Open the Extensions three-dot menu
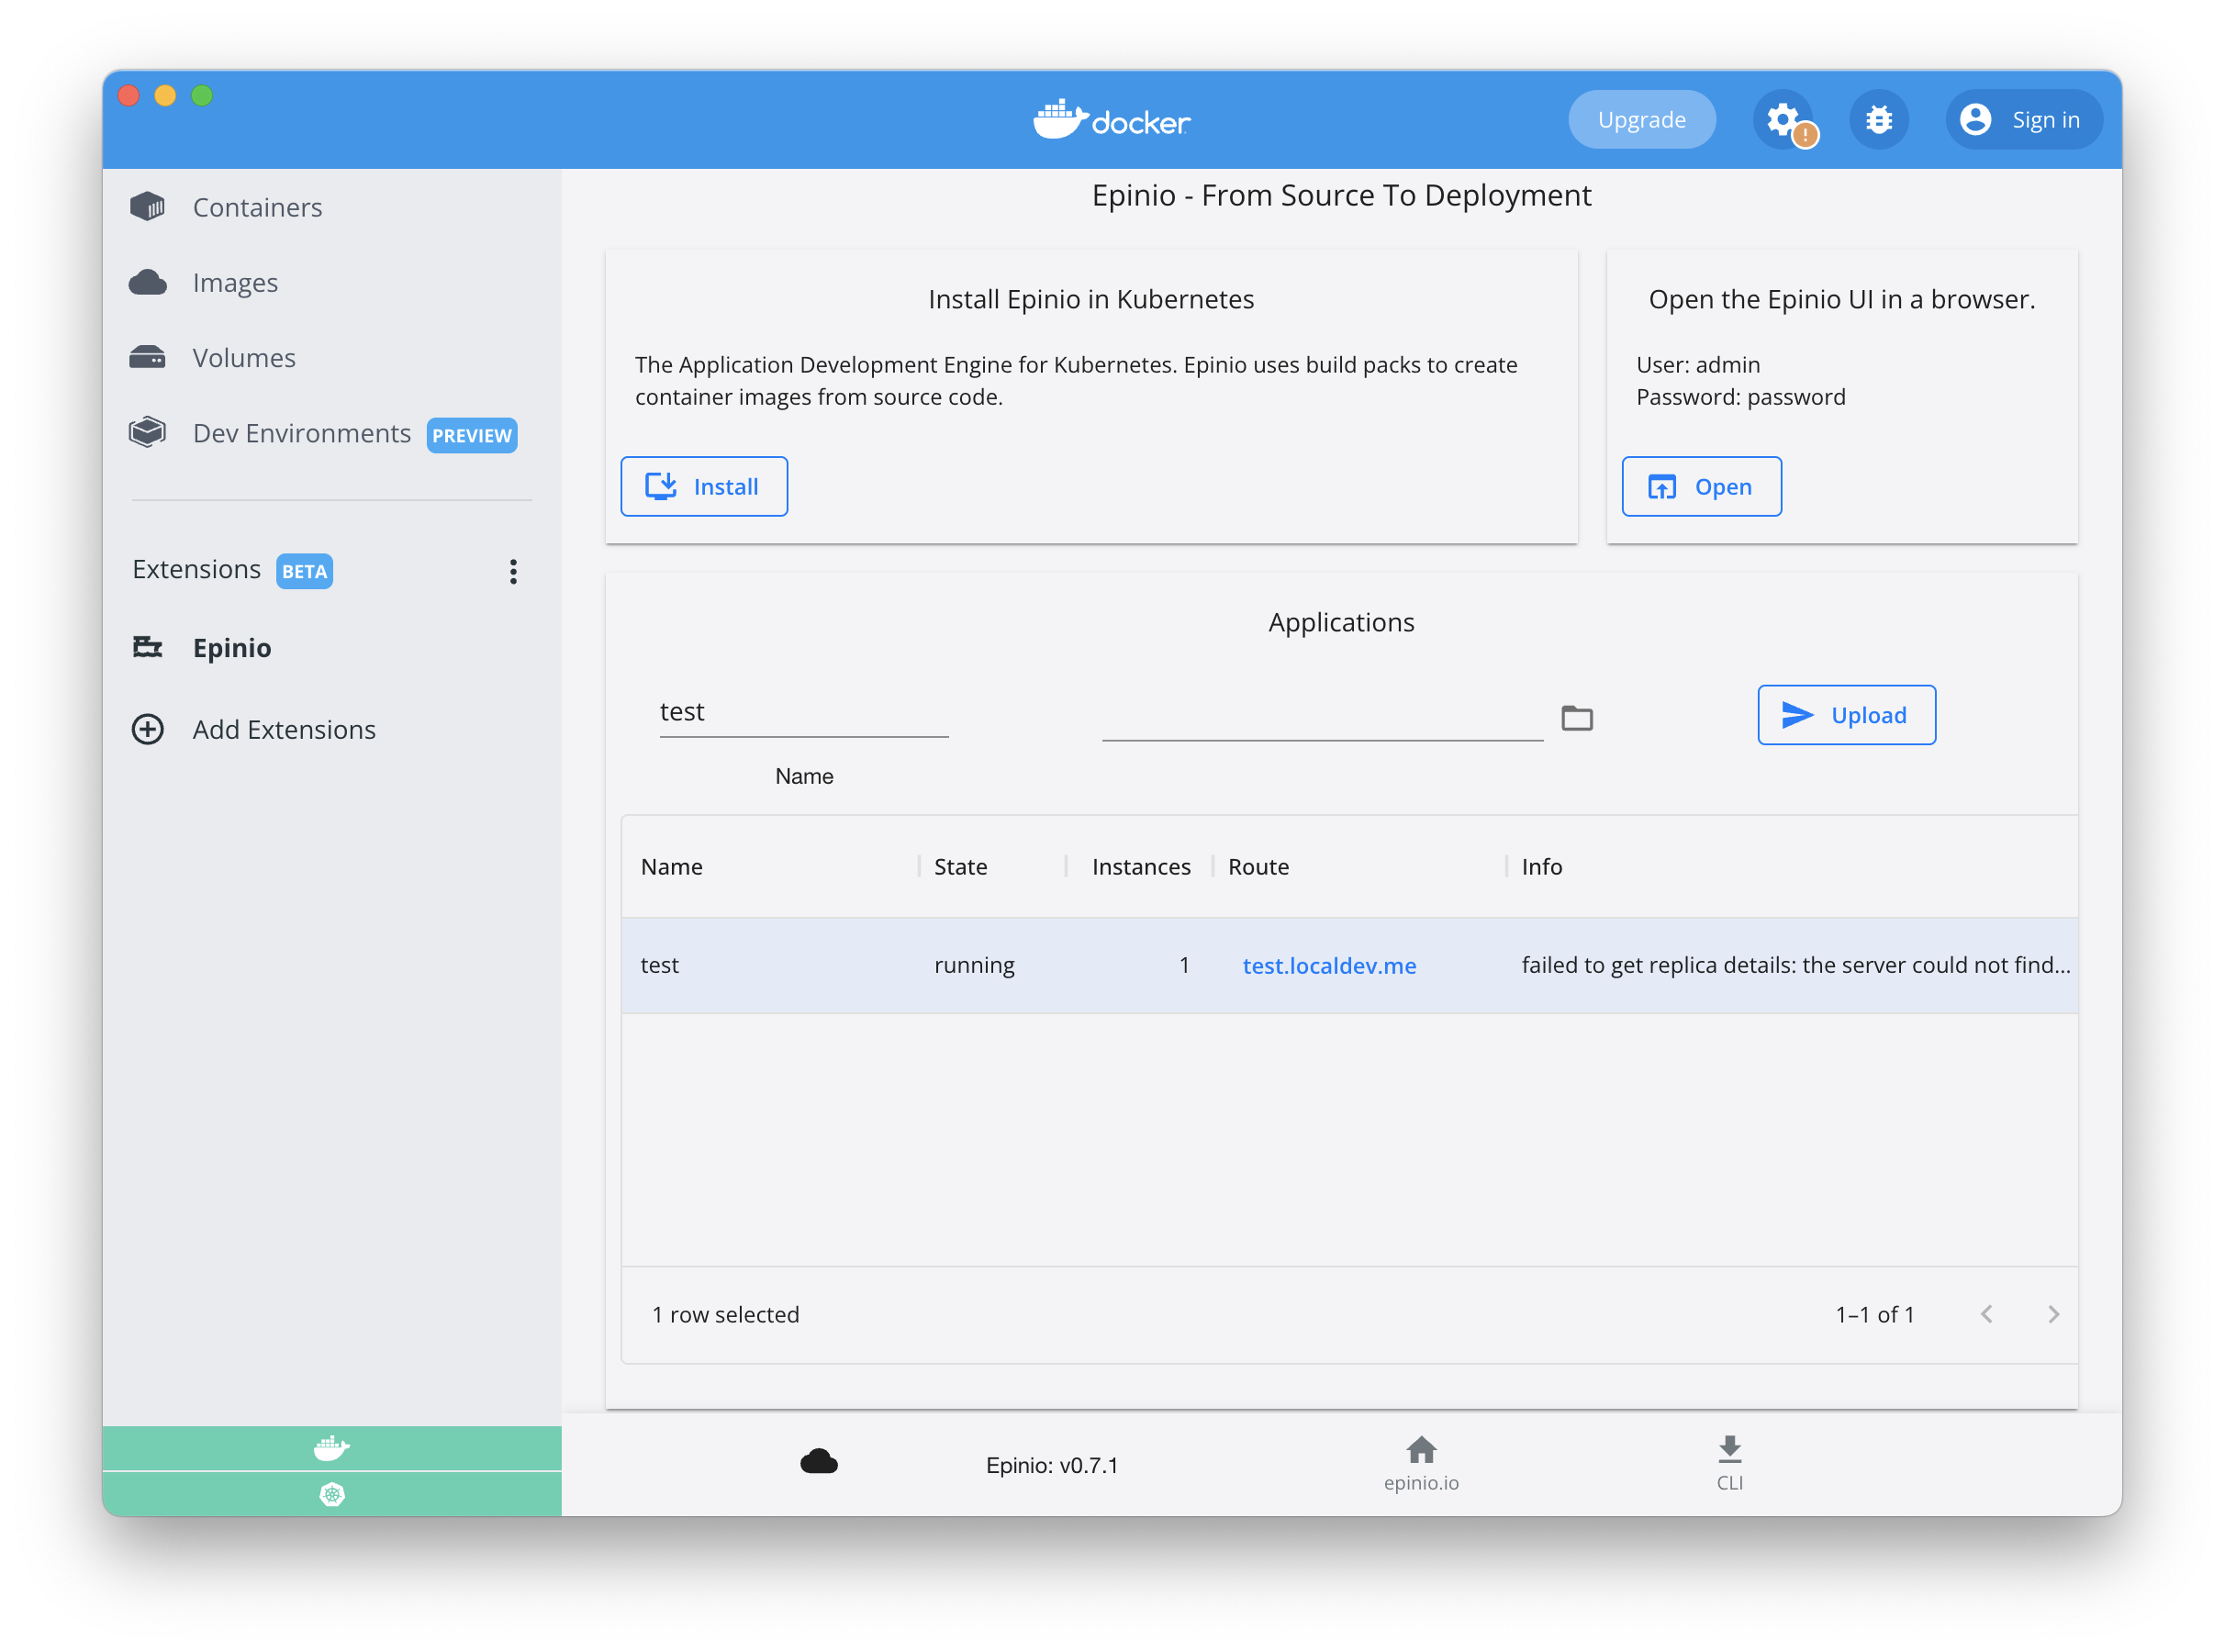This screenshot has height=1652, width=2225. 513,571
